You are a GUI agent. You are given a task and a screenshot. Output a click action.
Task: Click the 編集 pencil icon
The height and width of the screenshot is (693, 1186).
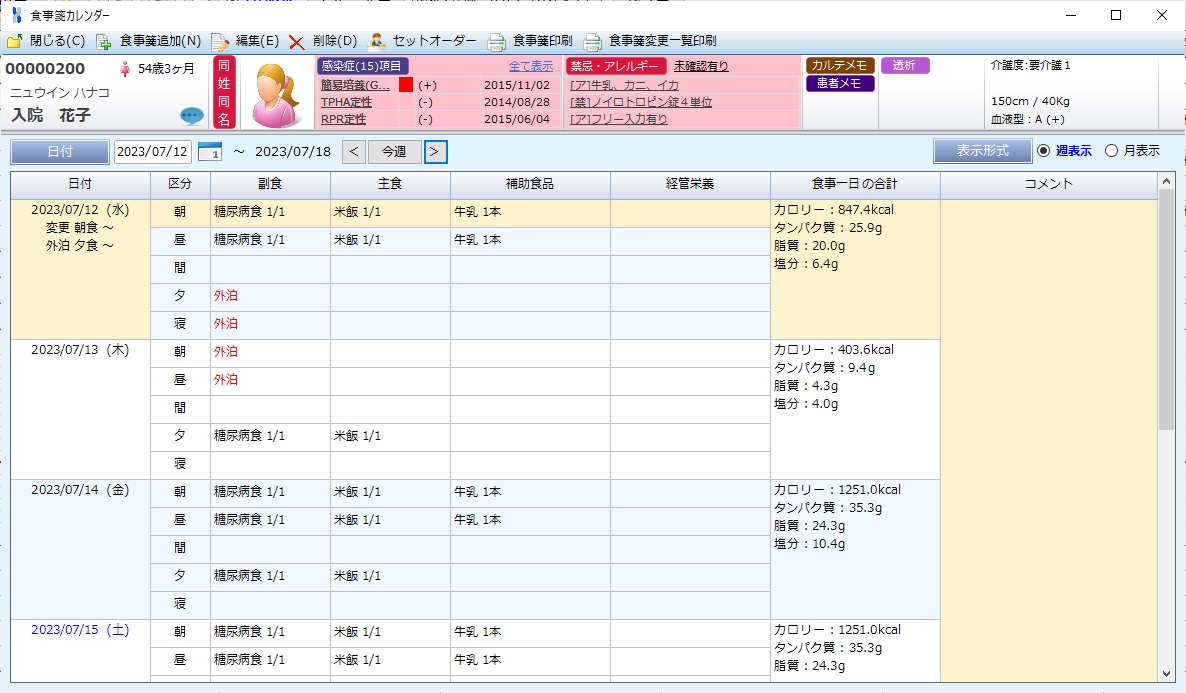(x=220, y=42)
